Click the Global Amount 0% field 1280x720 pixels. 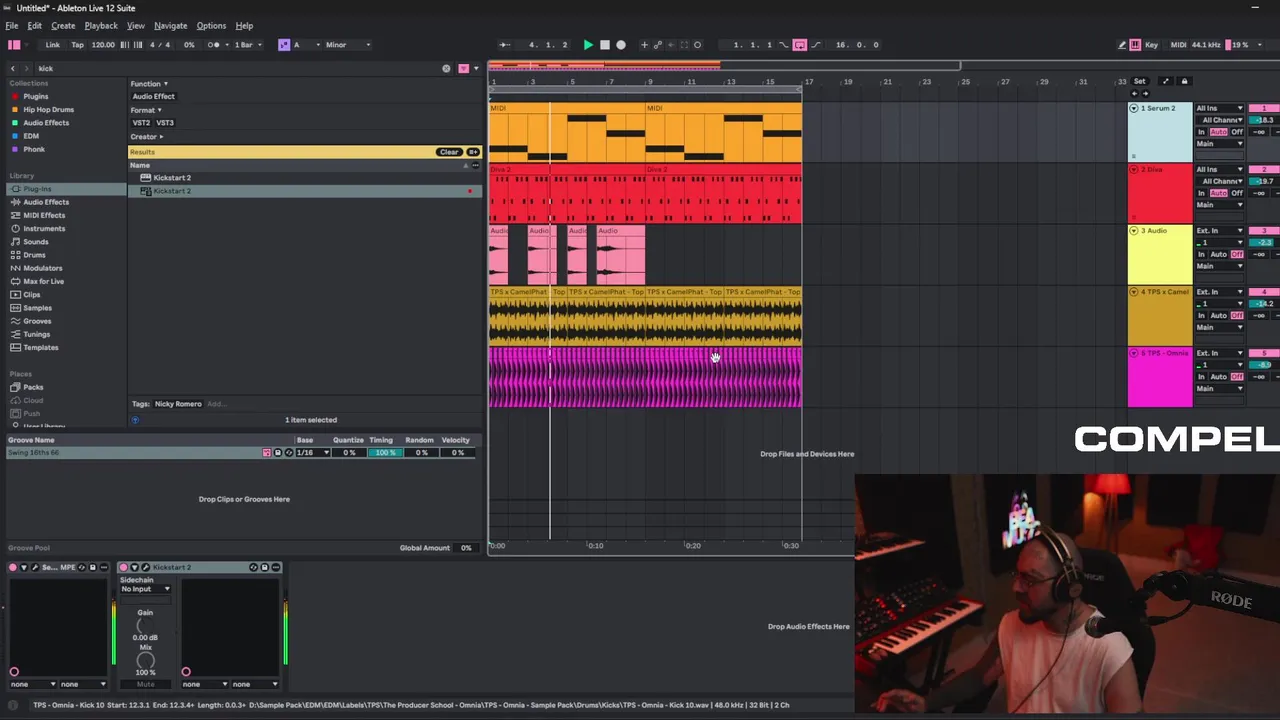(x=465, y=548)
